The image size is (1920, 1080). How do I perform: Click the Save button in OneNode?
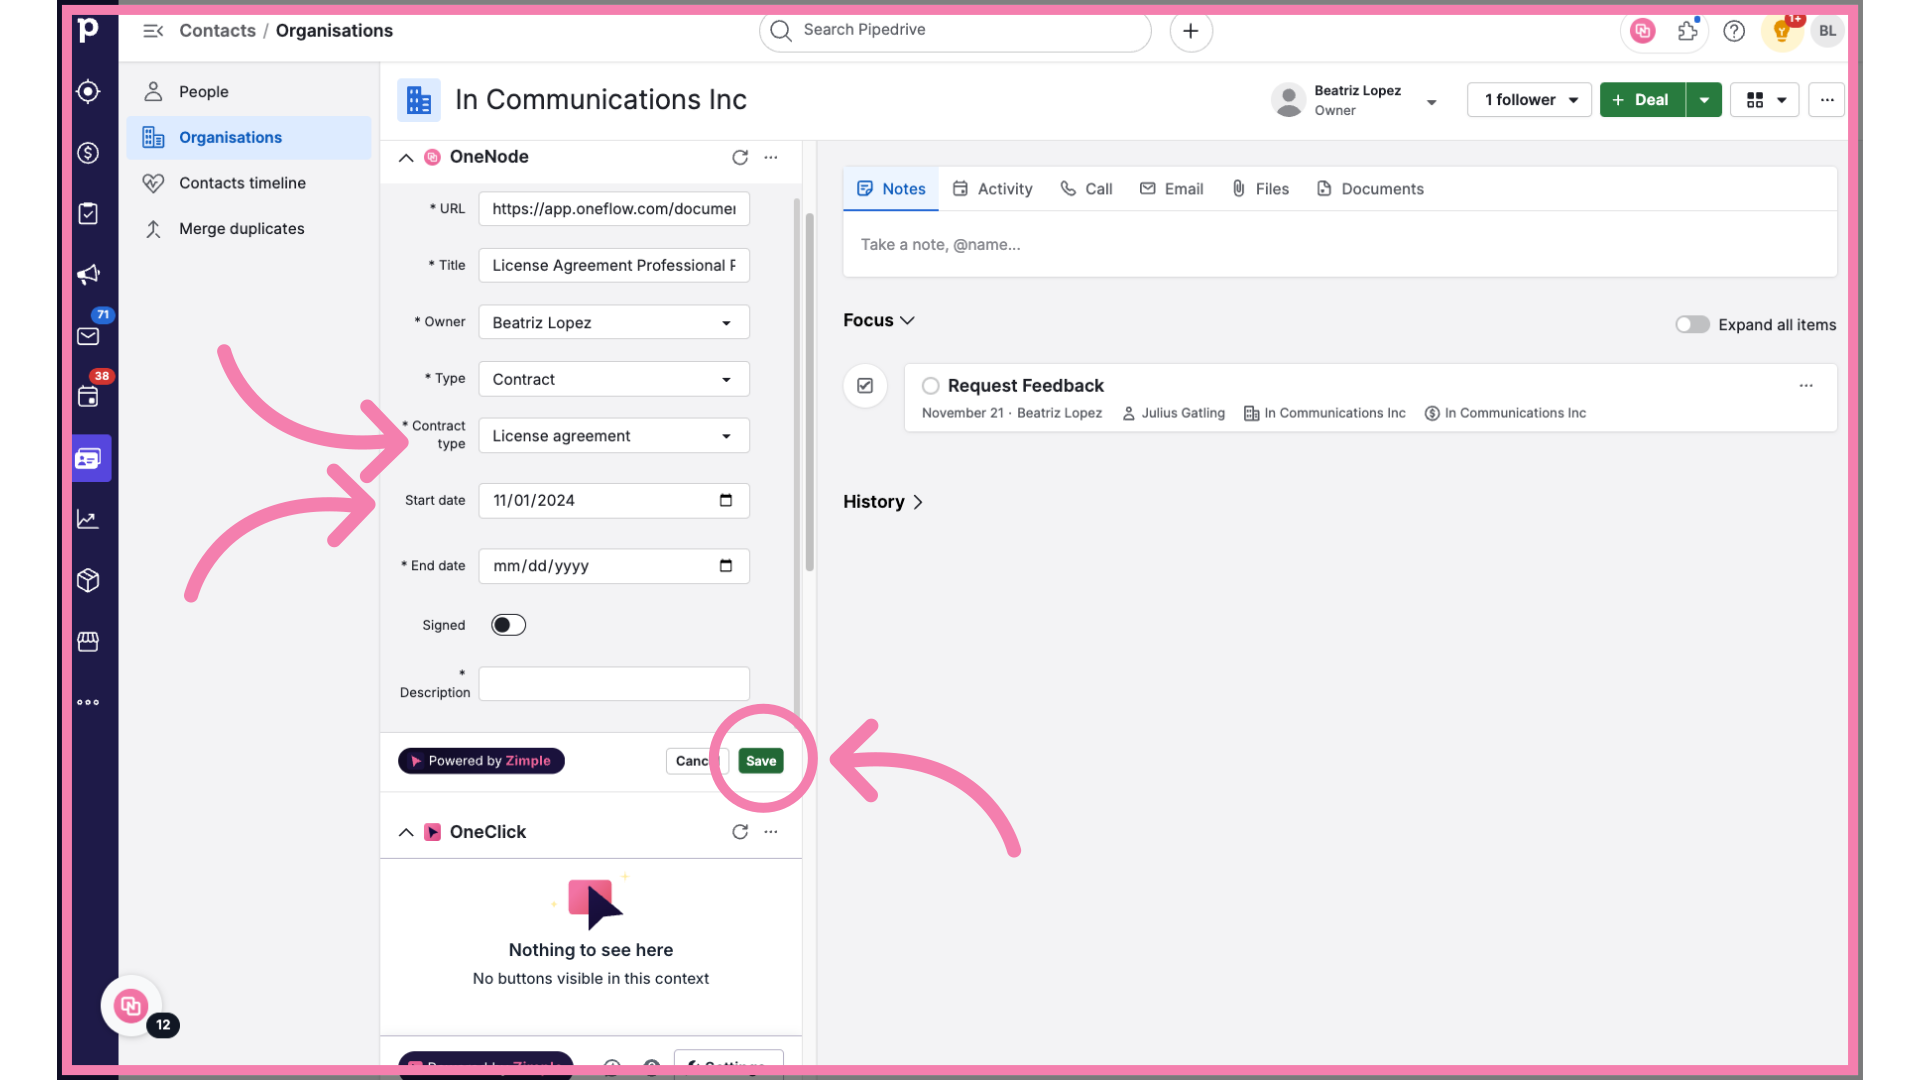point(761,760)
